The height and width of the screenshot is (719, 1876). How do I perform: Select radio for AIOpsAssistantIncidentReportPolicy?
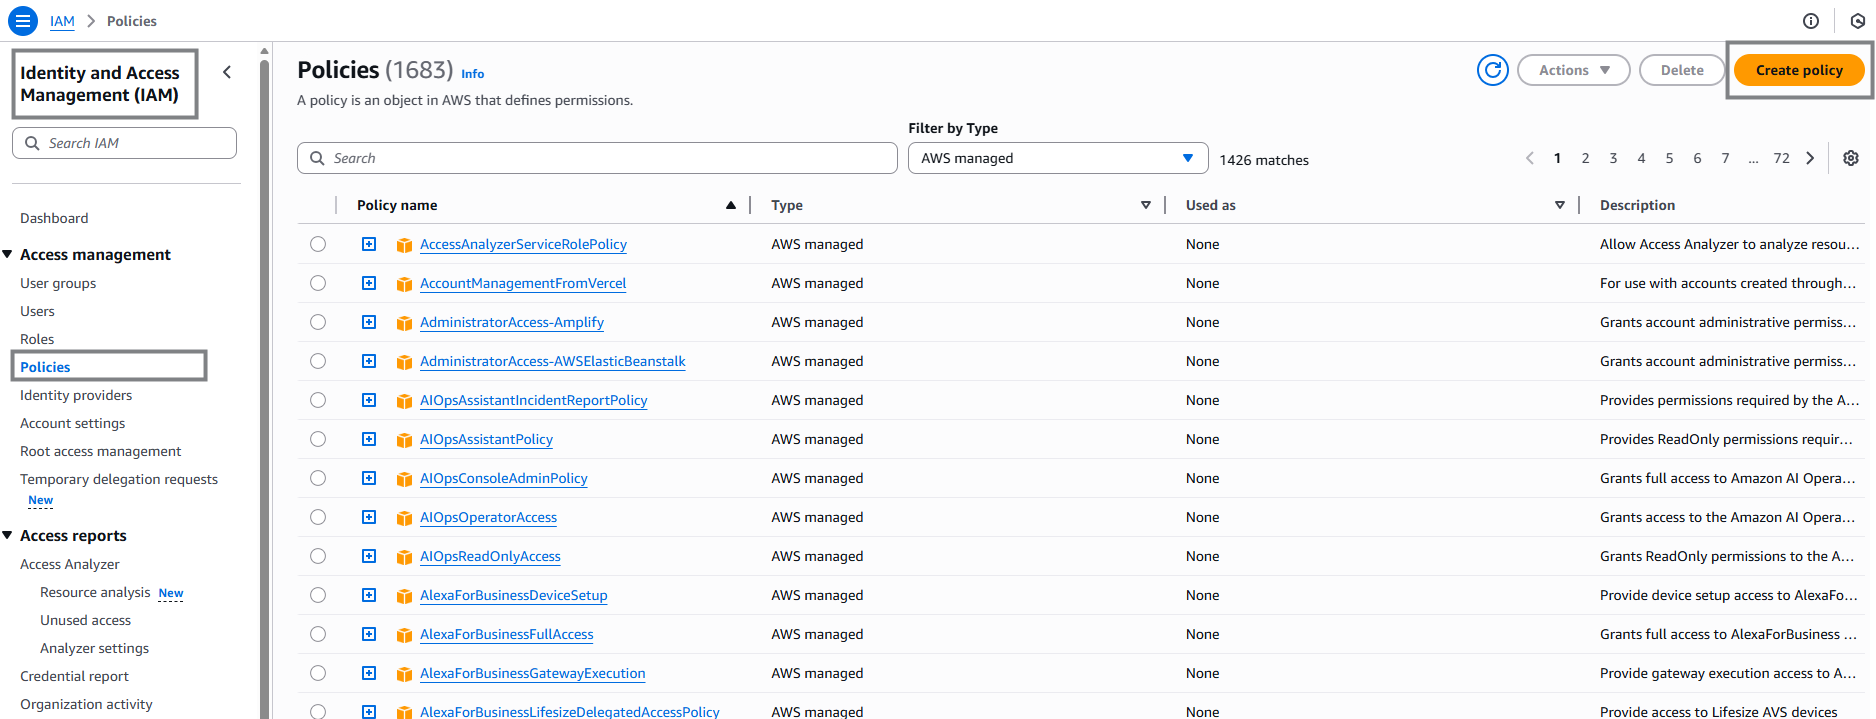(318, 400)
